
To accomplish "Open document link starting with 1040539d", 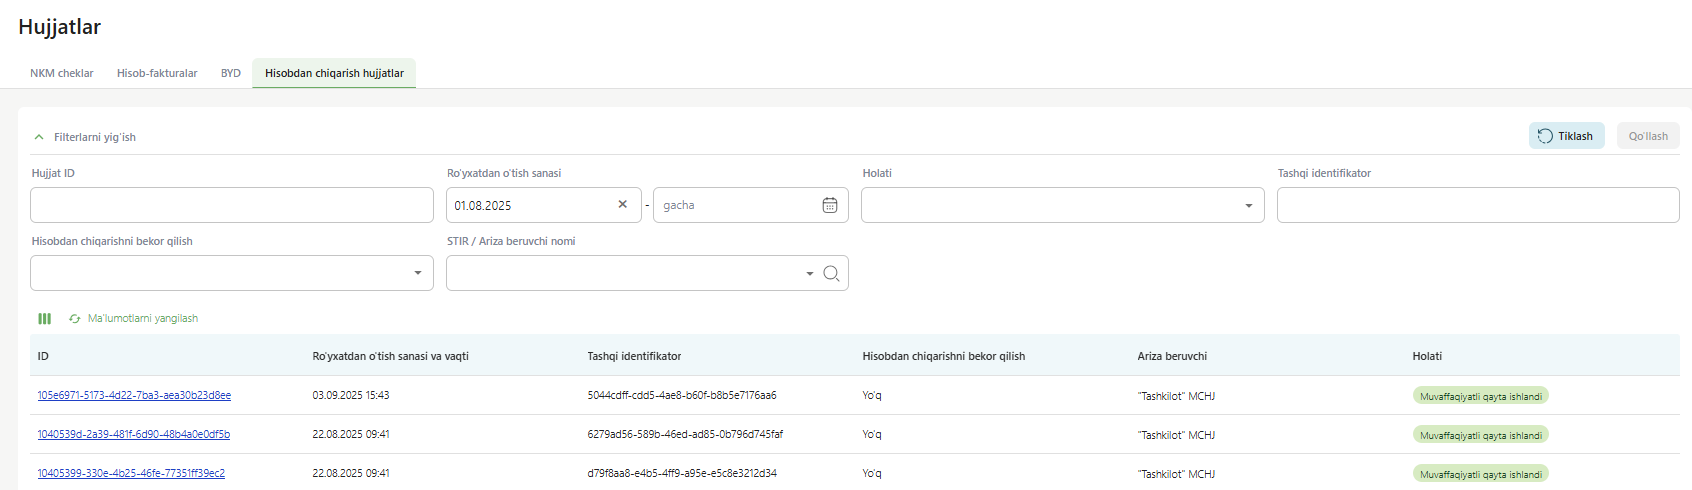I will pyautogui.click(x=134, y=434).
